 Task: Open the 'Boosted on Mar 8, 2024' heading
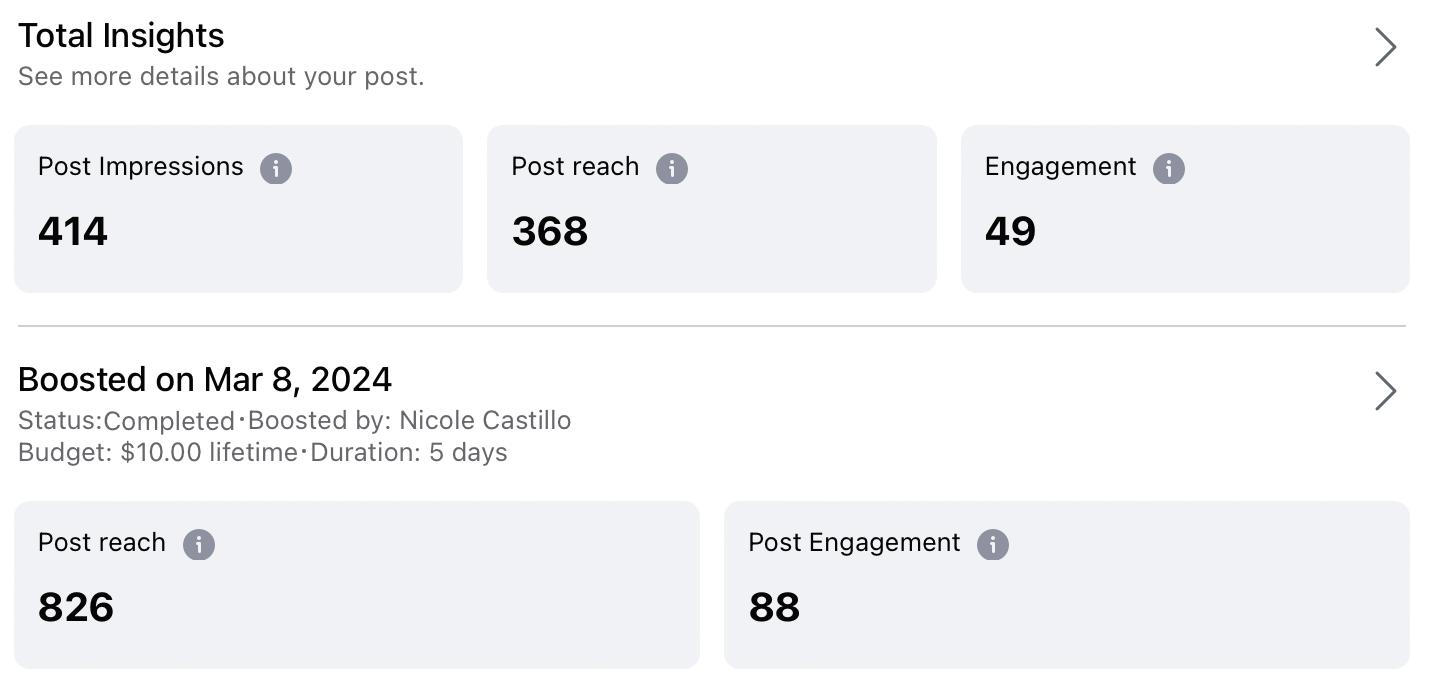pyautogui.click(x=205, y=380)
